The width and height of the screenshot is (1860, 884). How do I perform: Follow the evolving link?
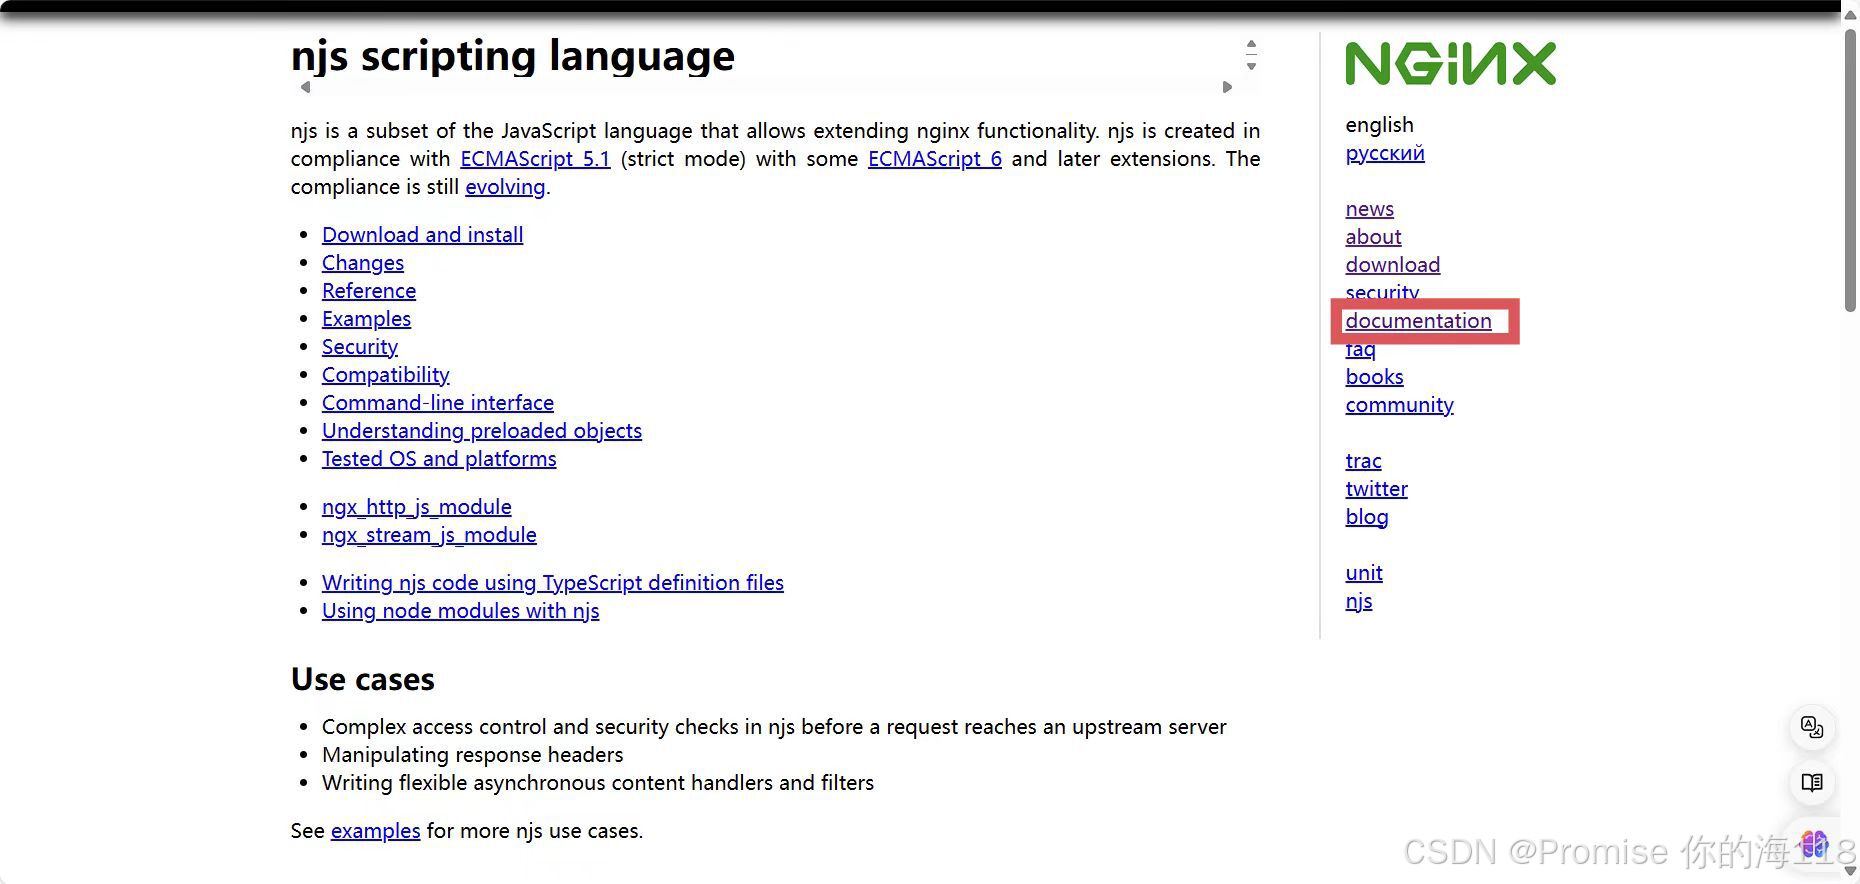(505, 187)
